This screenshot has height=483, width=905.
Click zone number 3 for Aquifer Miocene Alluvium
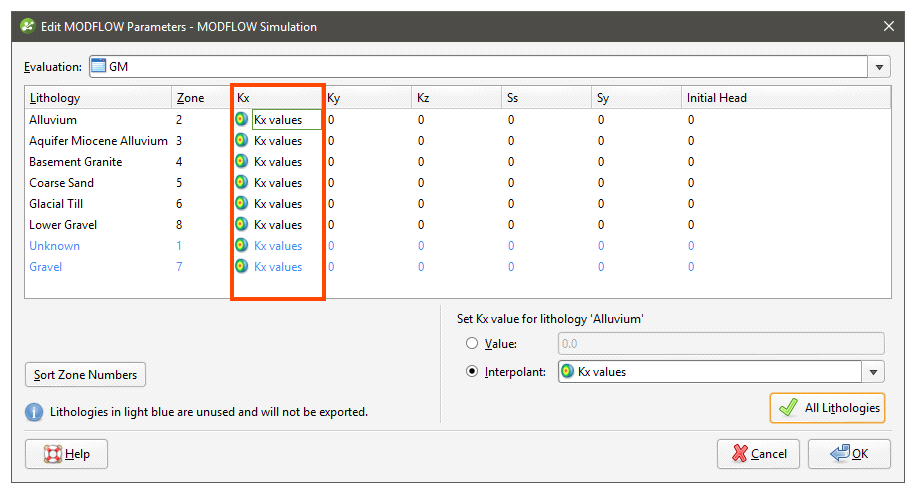pos(179,141)
